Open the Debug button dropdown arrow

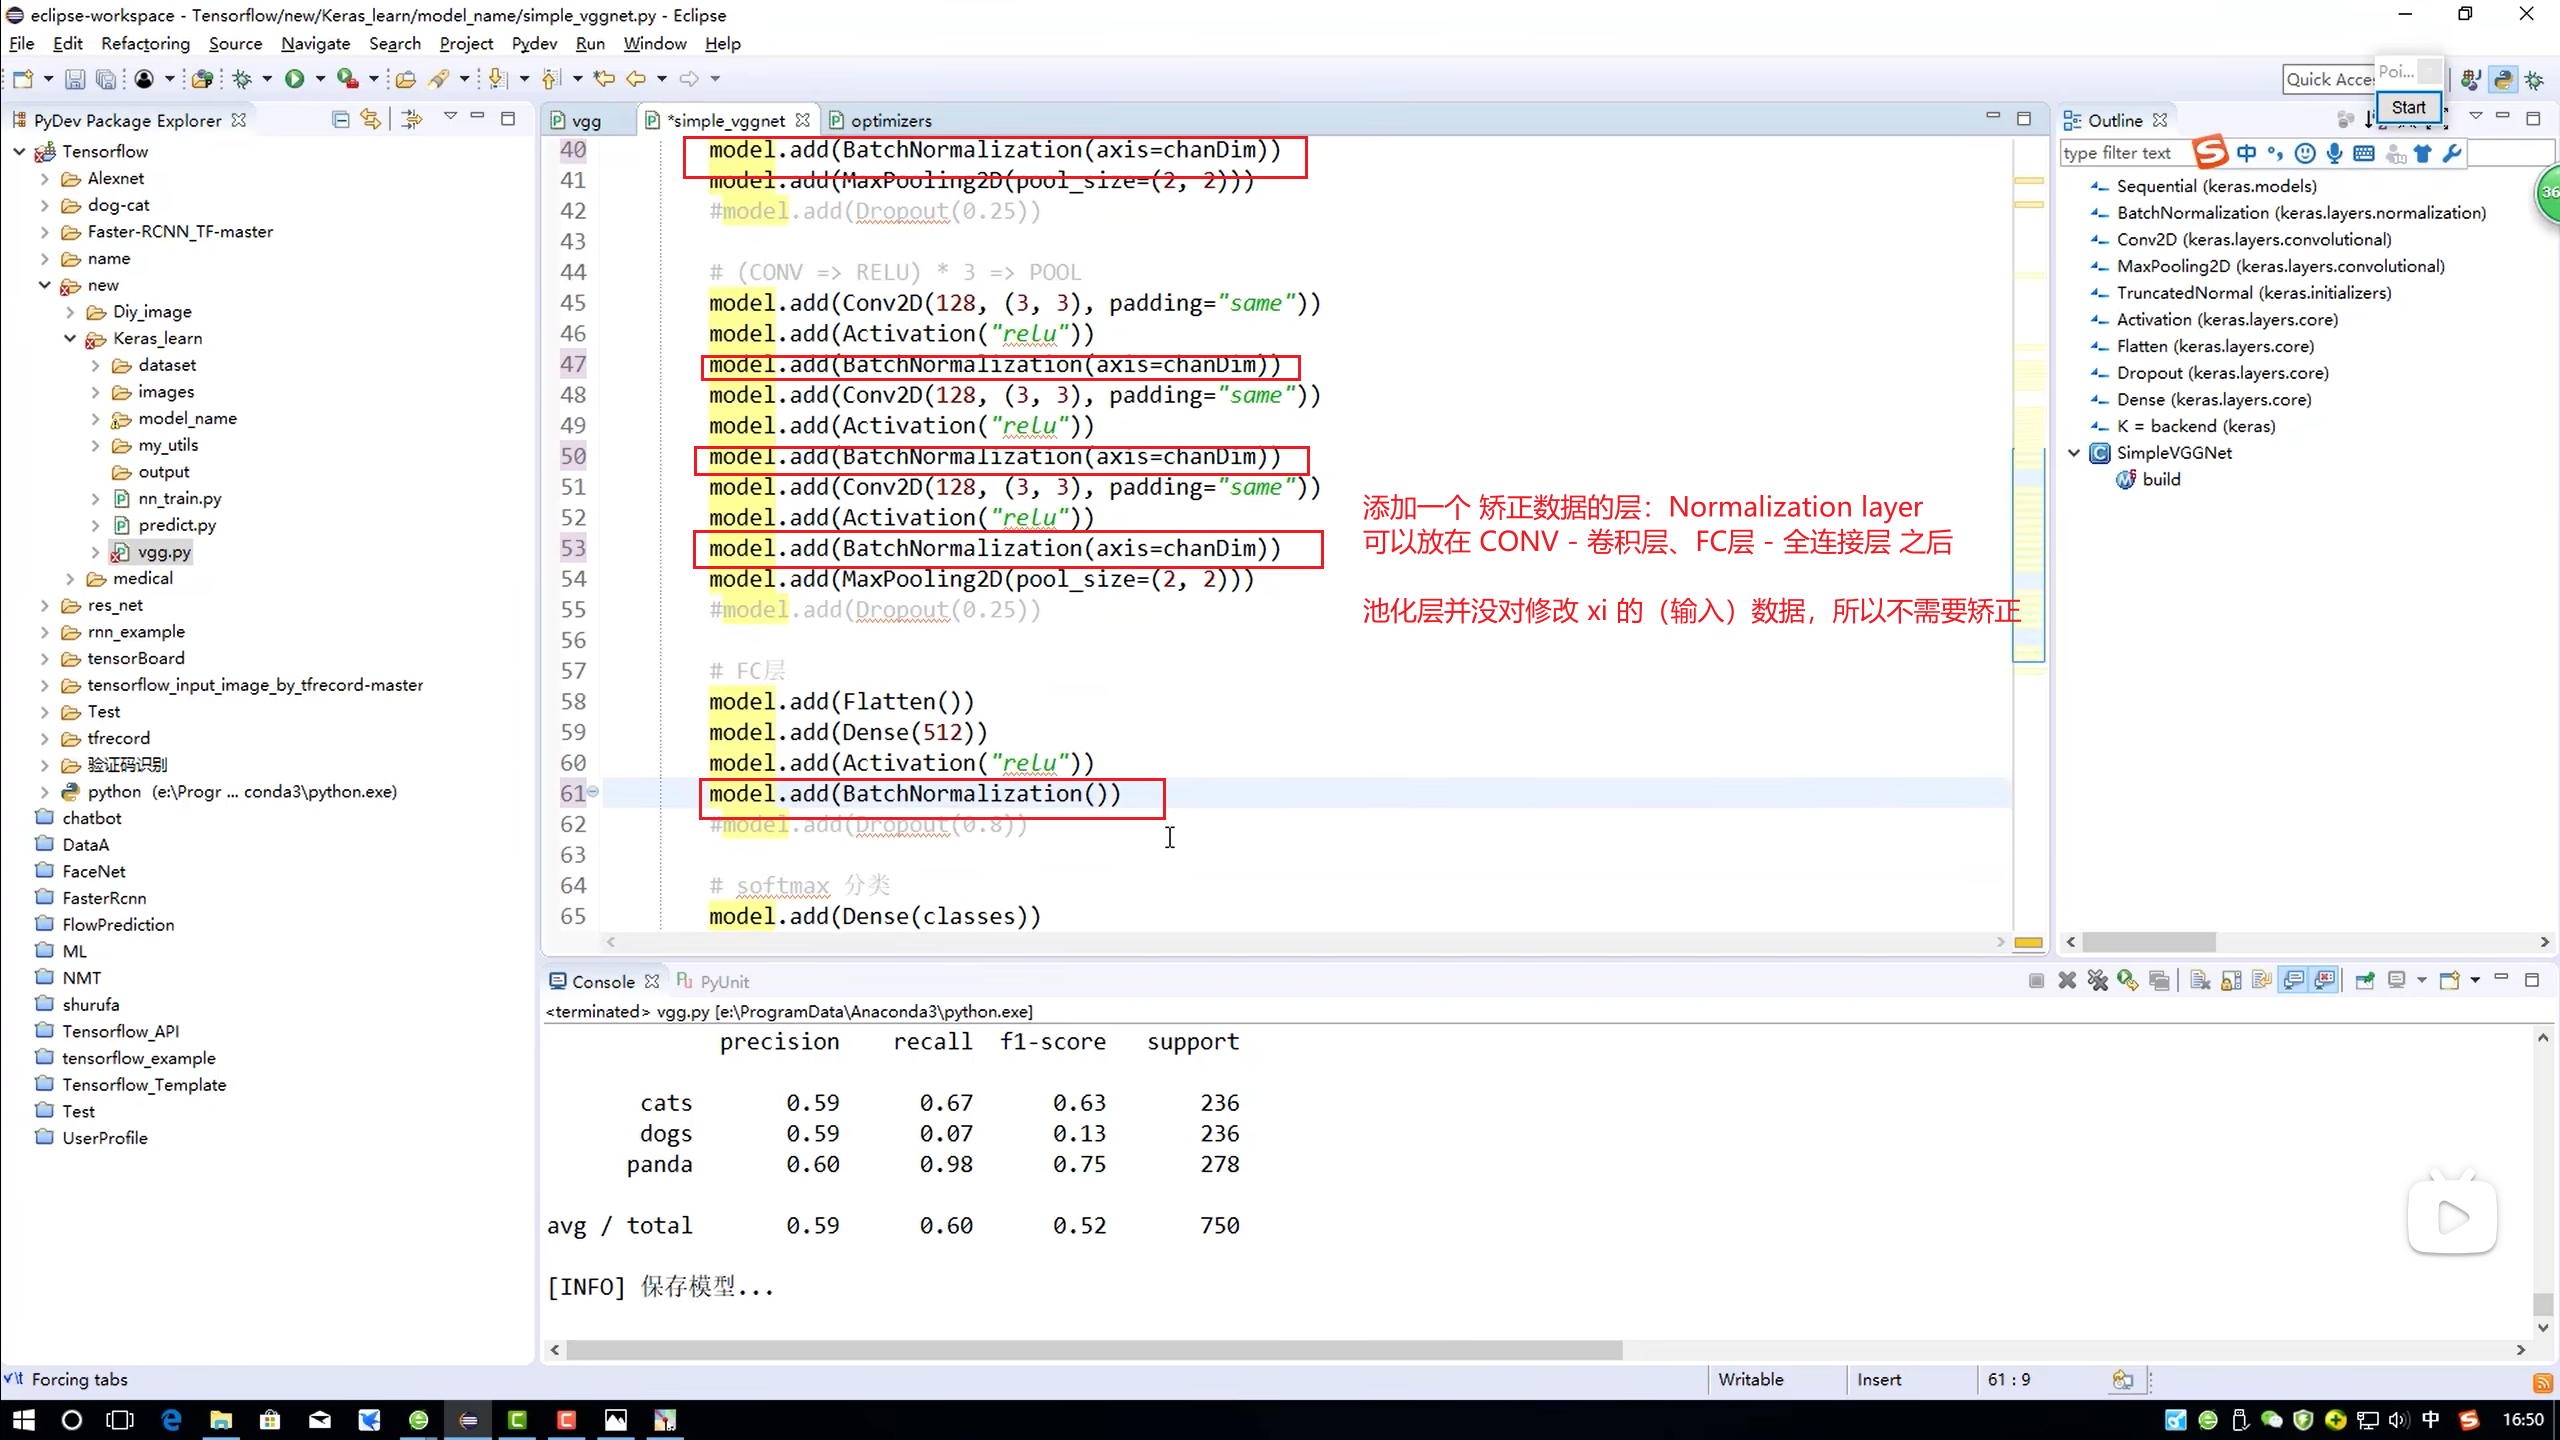[x=267, y=79]
